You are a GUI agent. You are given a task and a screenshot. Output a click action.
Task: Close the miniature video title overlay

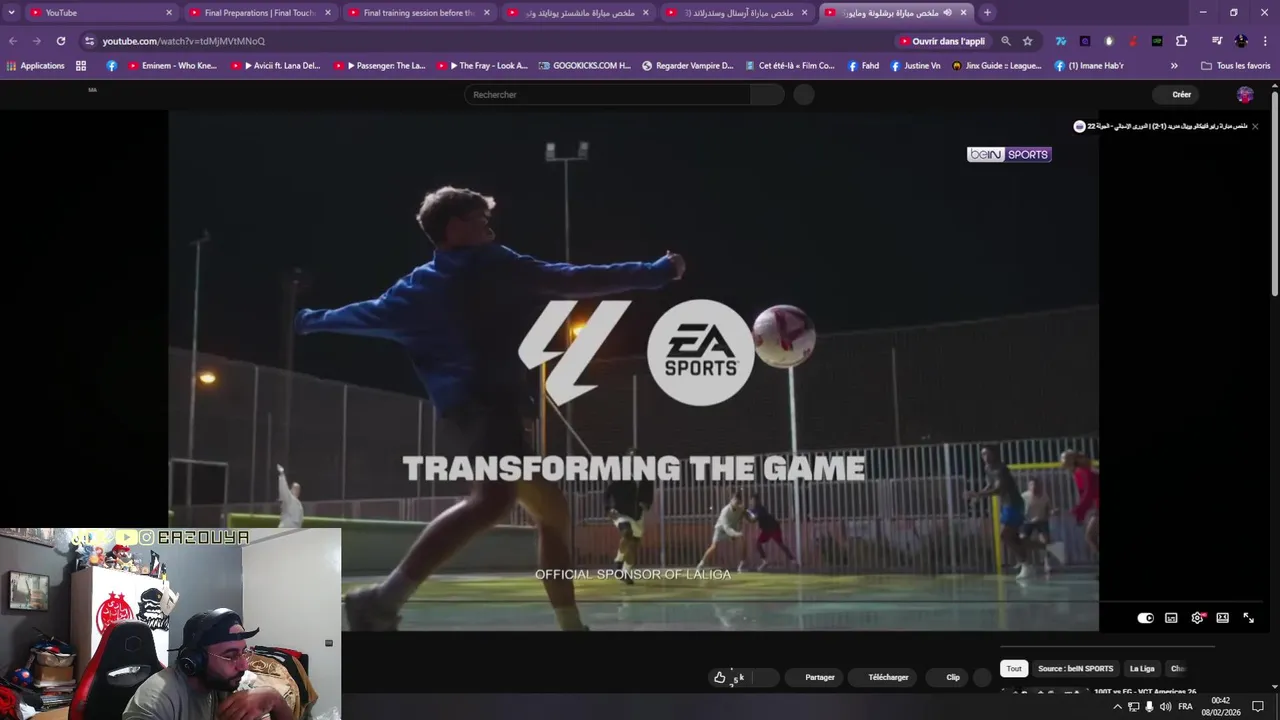(x=1255, y=126)
